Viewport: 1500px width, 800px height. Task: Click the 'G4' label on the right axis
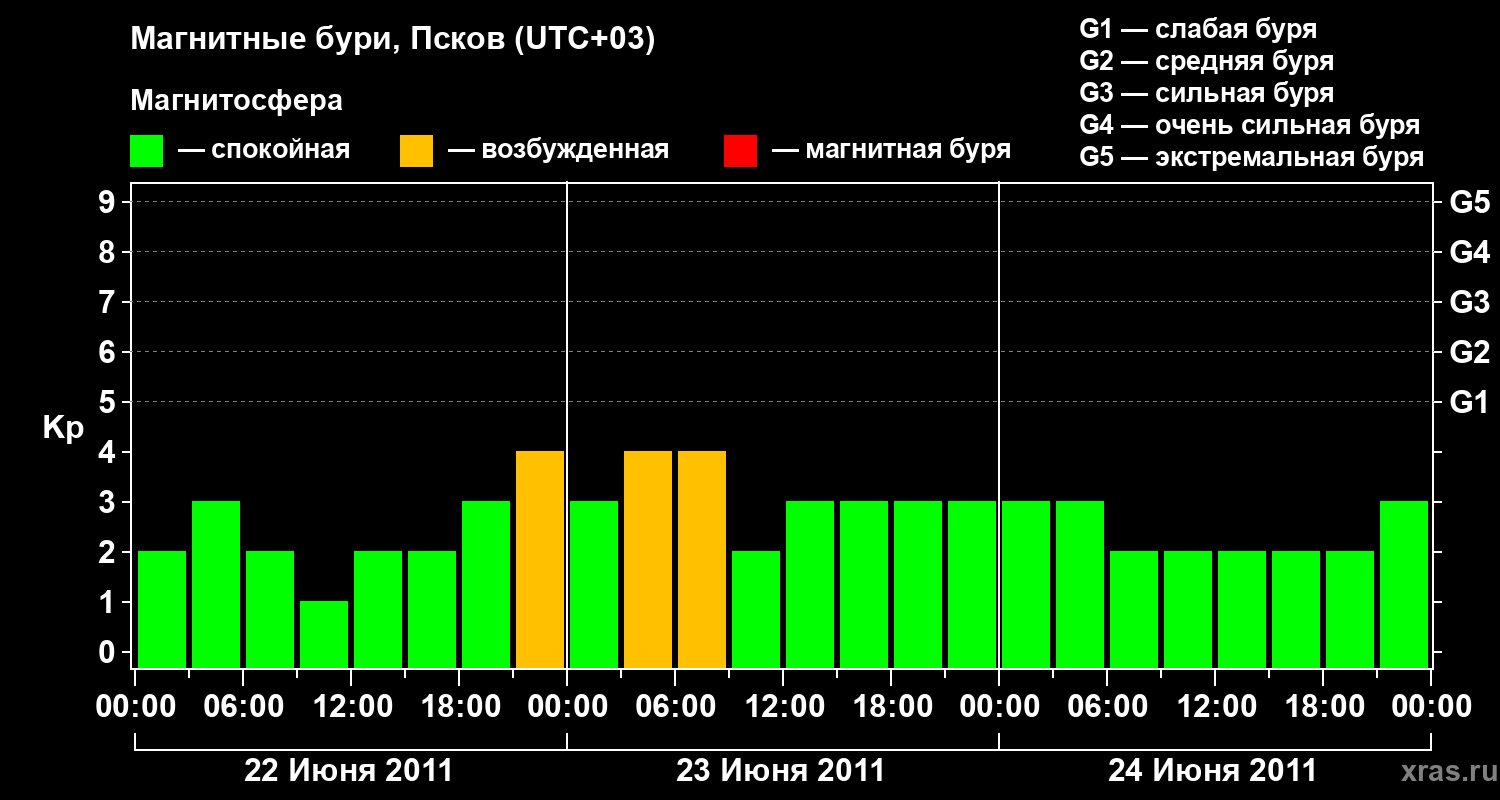tap(1470, 252)
